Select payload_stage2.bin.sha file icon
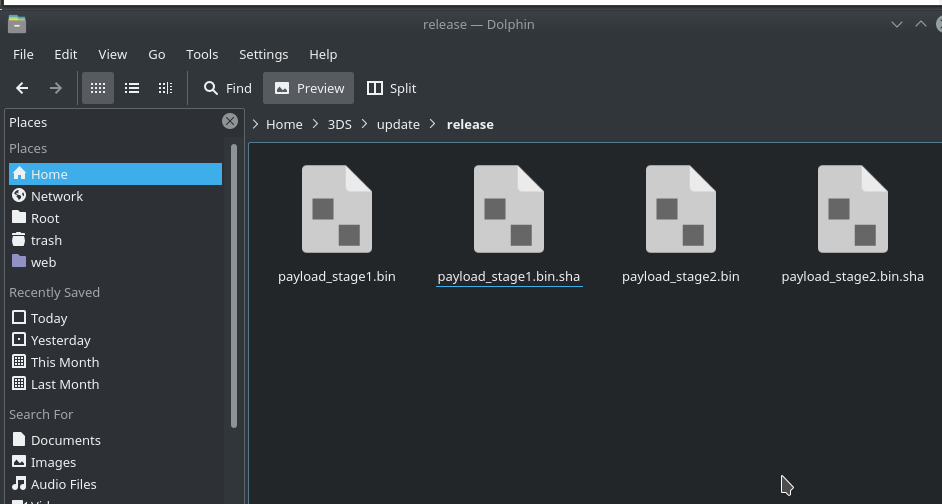 tap(852, 209)
